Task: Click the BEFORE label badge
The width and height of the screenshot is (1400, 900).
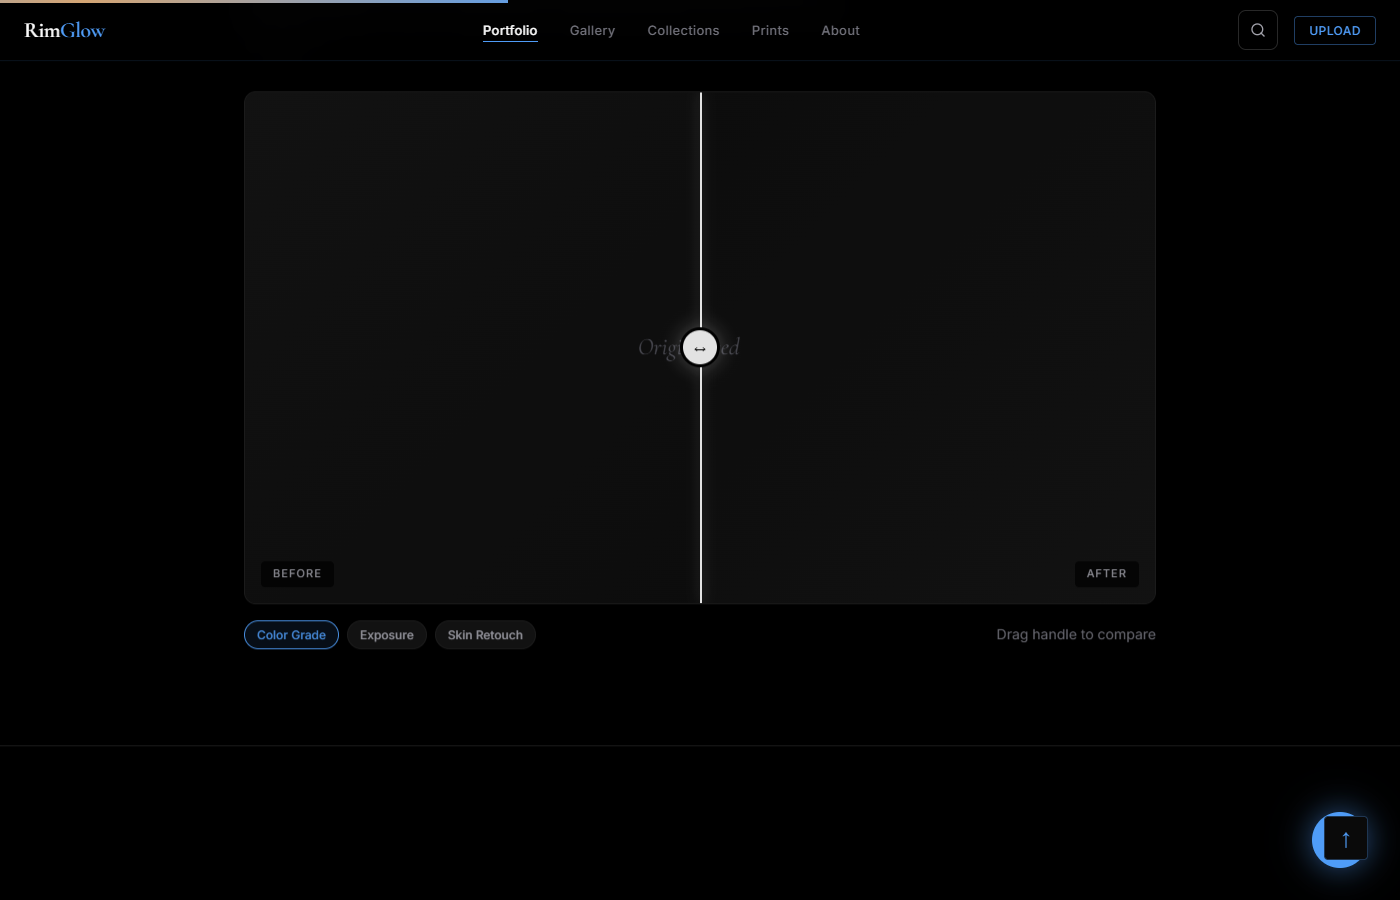Action: [297, 573]
